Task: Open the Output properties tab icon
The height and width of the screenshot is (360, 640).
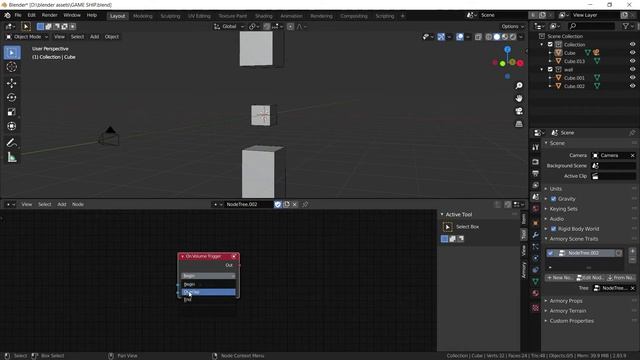Action: [536, 173]
